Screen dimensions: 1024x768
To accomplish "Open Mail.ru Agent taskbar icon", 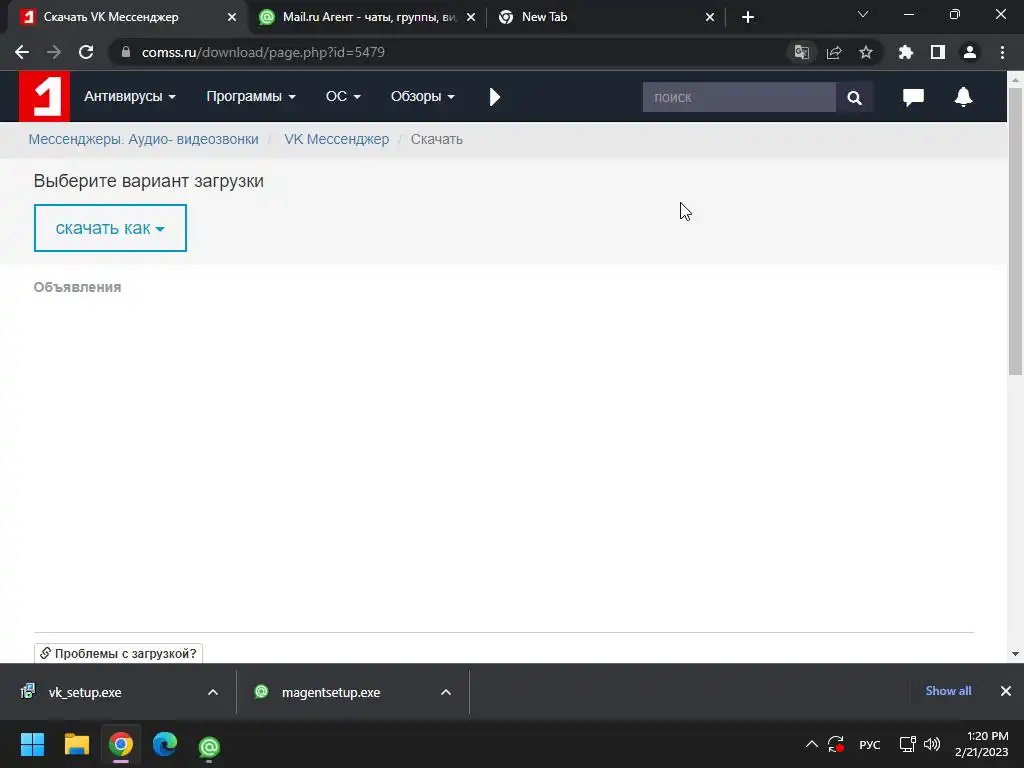I will click(x=209, y=746).
